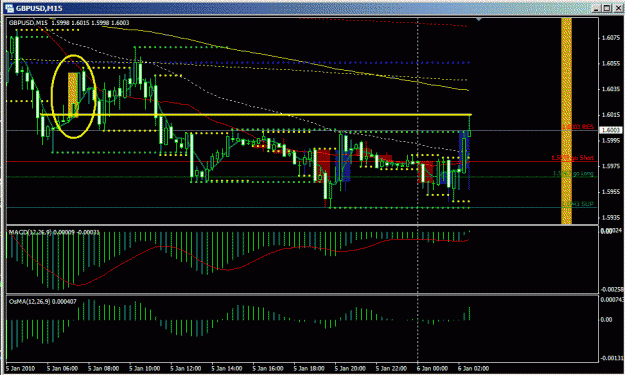Image resolution: width=625 pixels, height=375 pixels.
Task: Select the red RES resistance level label
Action: [x=578, y=127]
